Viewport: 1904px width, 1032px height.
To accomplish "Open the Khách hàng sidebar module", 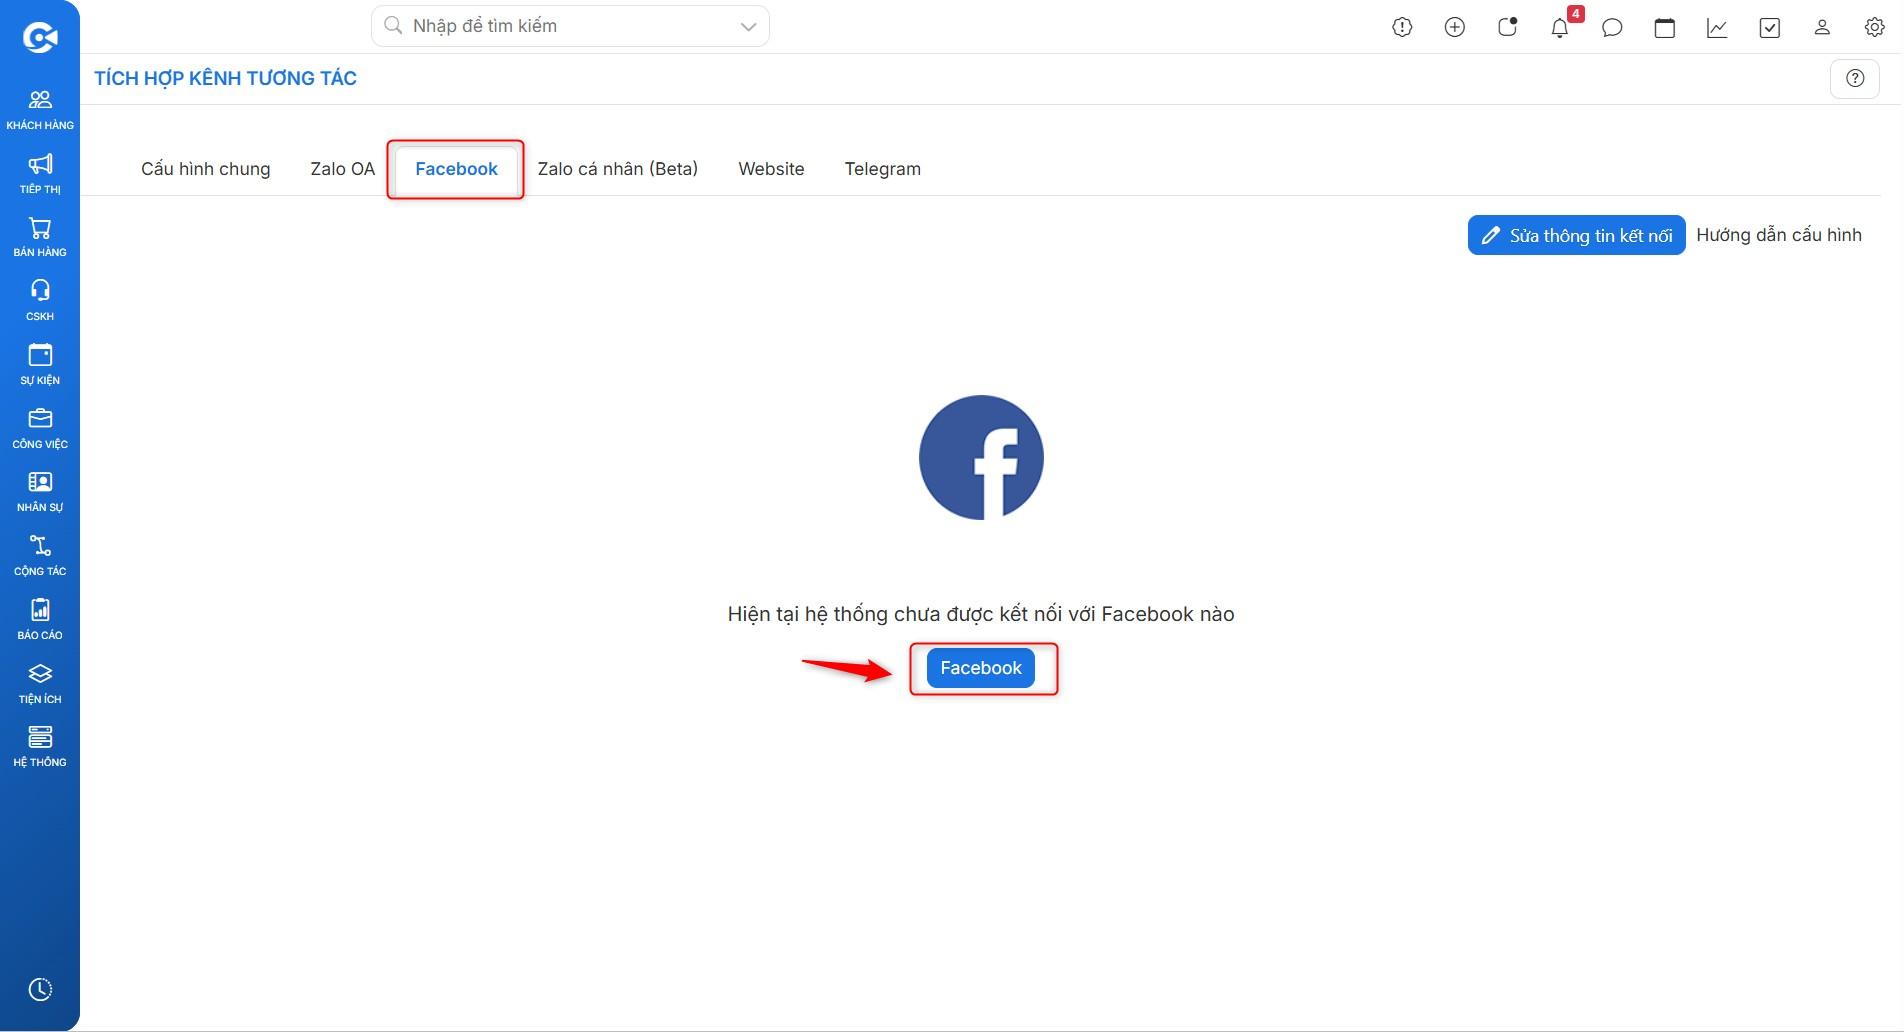I will [40, 109].
